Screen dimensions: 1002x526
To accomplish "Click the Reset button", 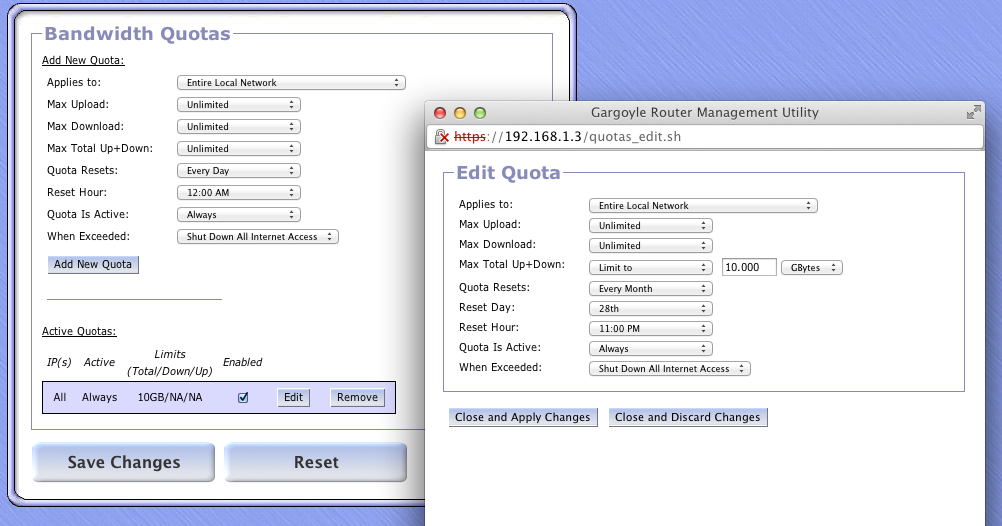I will click(x=316, y=462).
